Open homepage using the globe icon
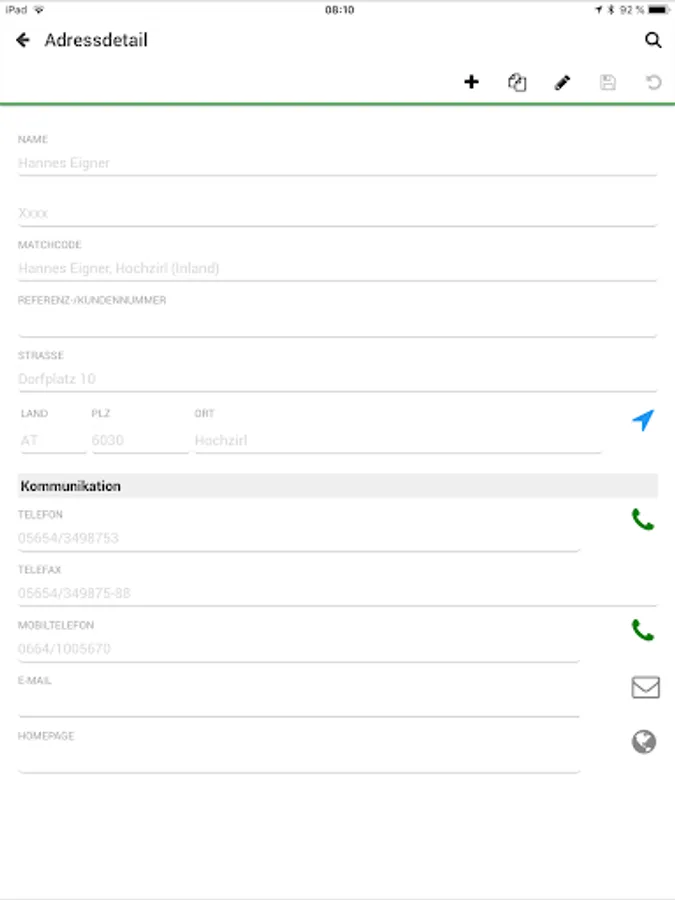 coord(644,742)
